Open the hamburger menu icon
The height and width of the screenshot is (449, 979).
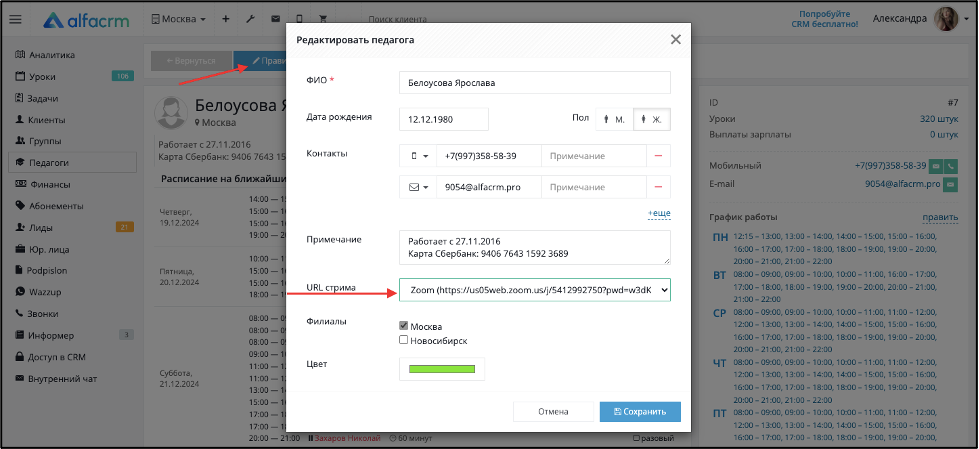tap(16, 19)
